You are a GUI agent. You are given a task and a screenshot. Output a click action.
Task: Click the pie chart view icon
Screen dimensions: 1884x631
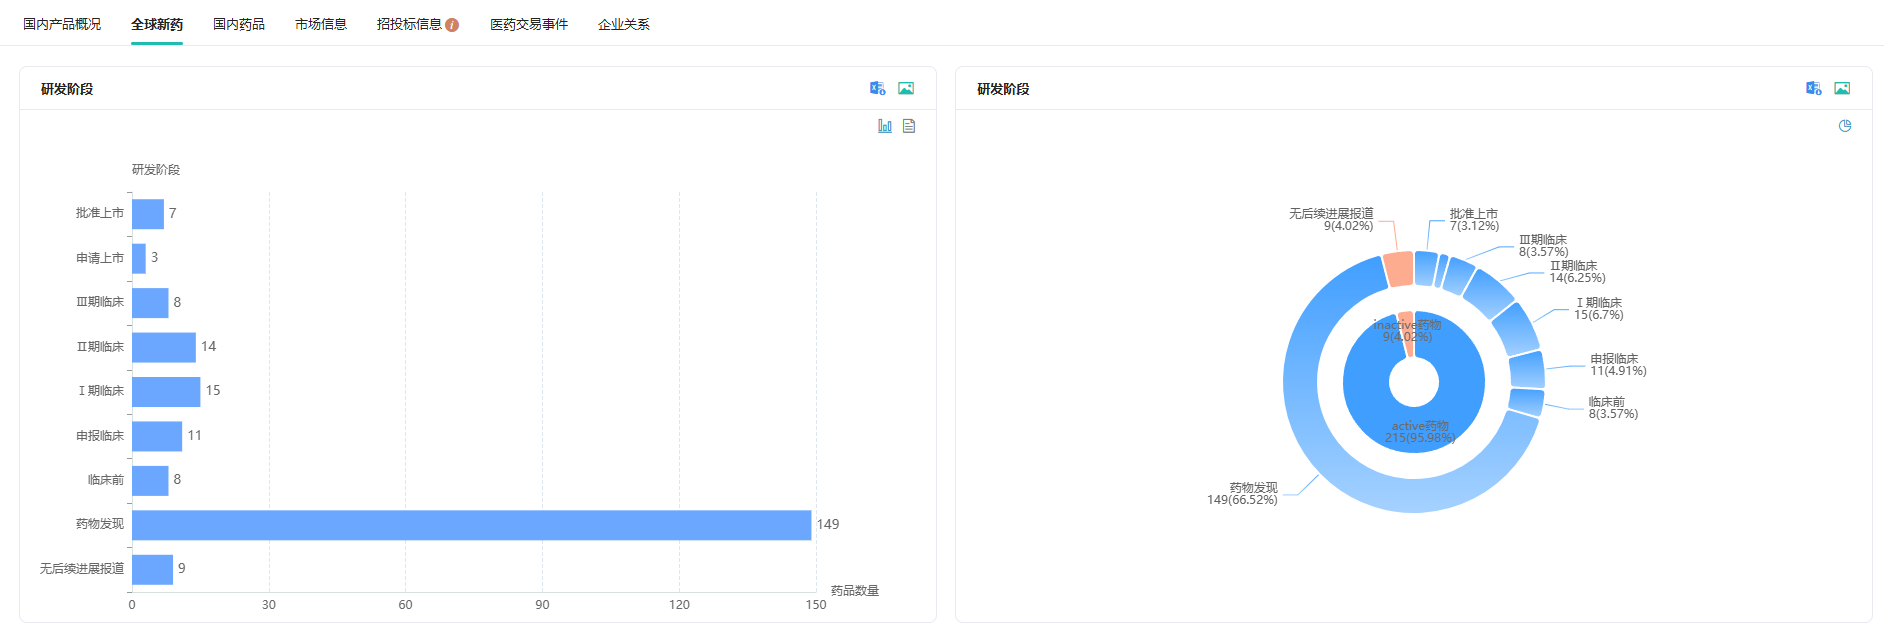[x=1845, y=126]
